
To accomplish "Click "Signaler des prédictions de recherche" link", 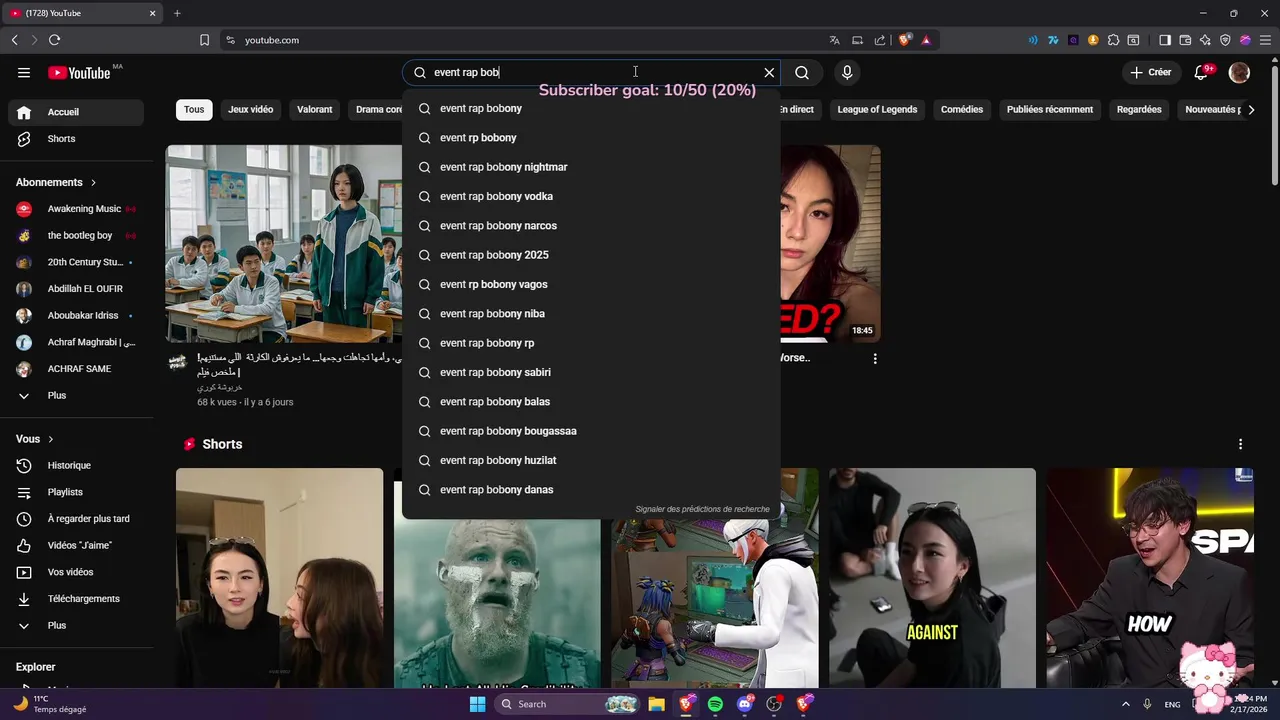I will coord(702,509).
